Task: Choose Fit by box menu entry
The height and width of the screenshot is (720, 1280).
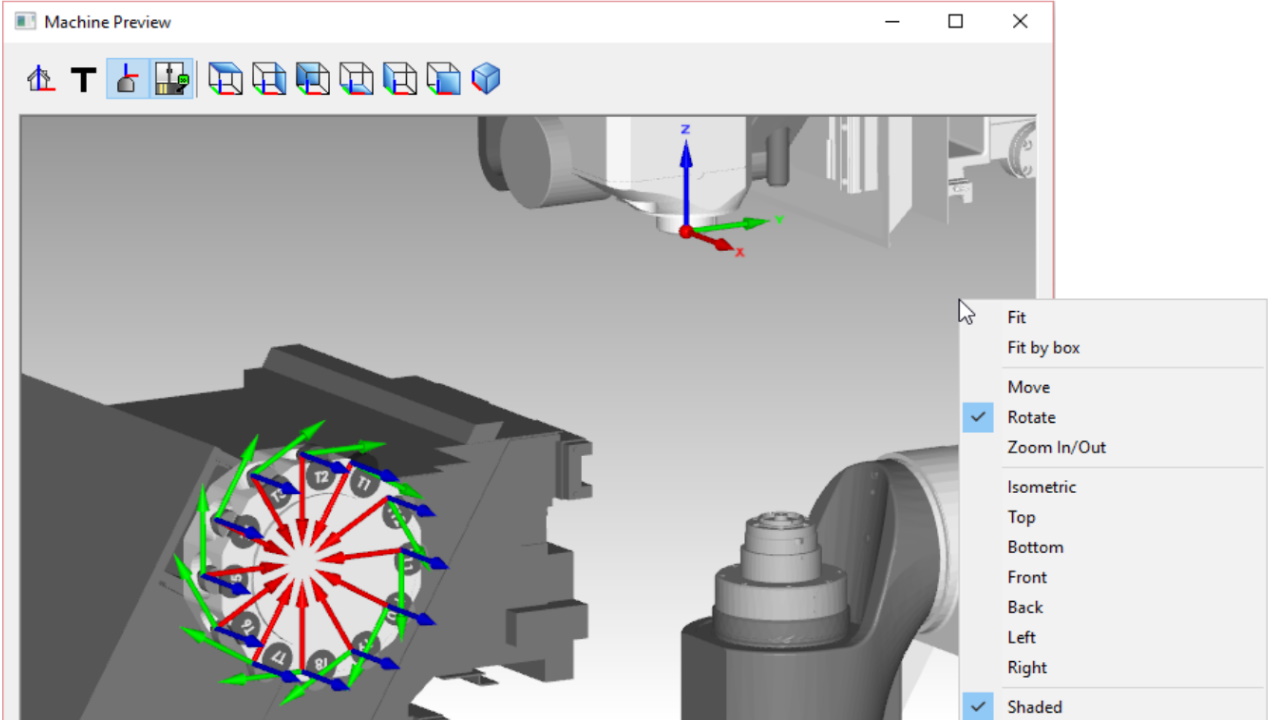Action: 1043,348
